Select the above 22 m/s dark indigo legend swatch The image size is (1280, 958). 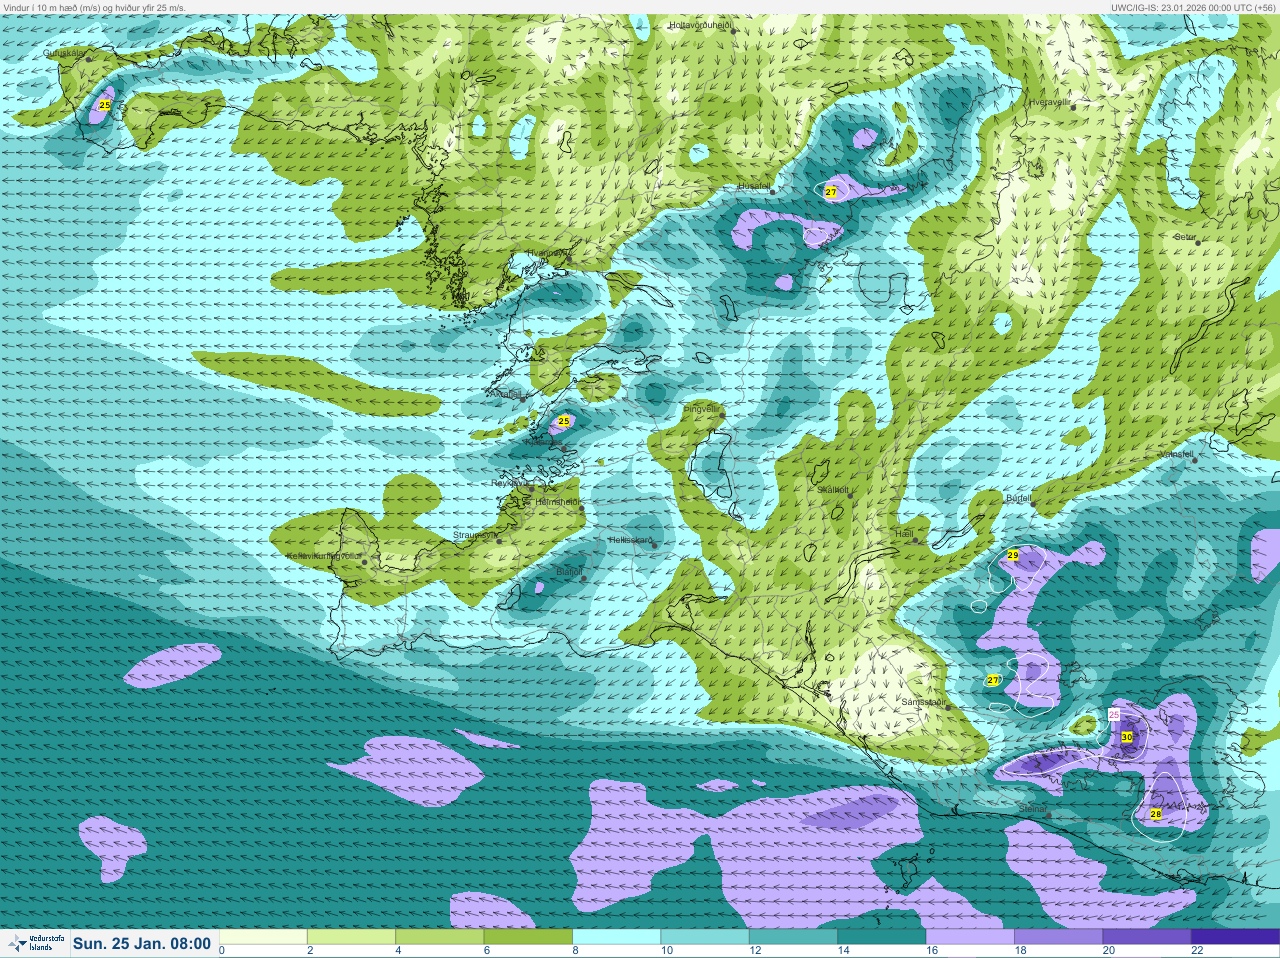pos(1234,937)
